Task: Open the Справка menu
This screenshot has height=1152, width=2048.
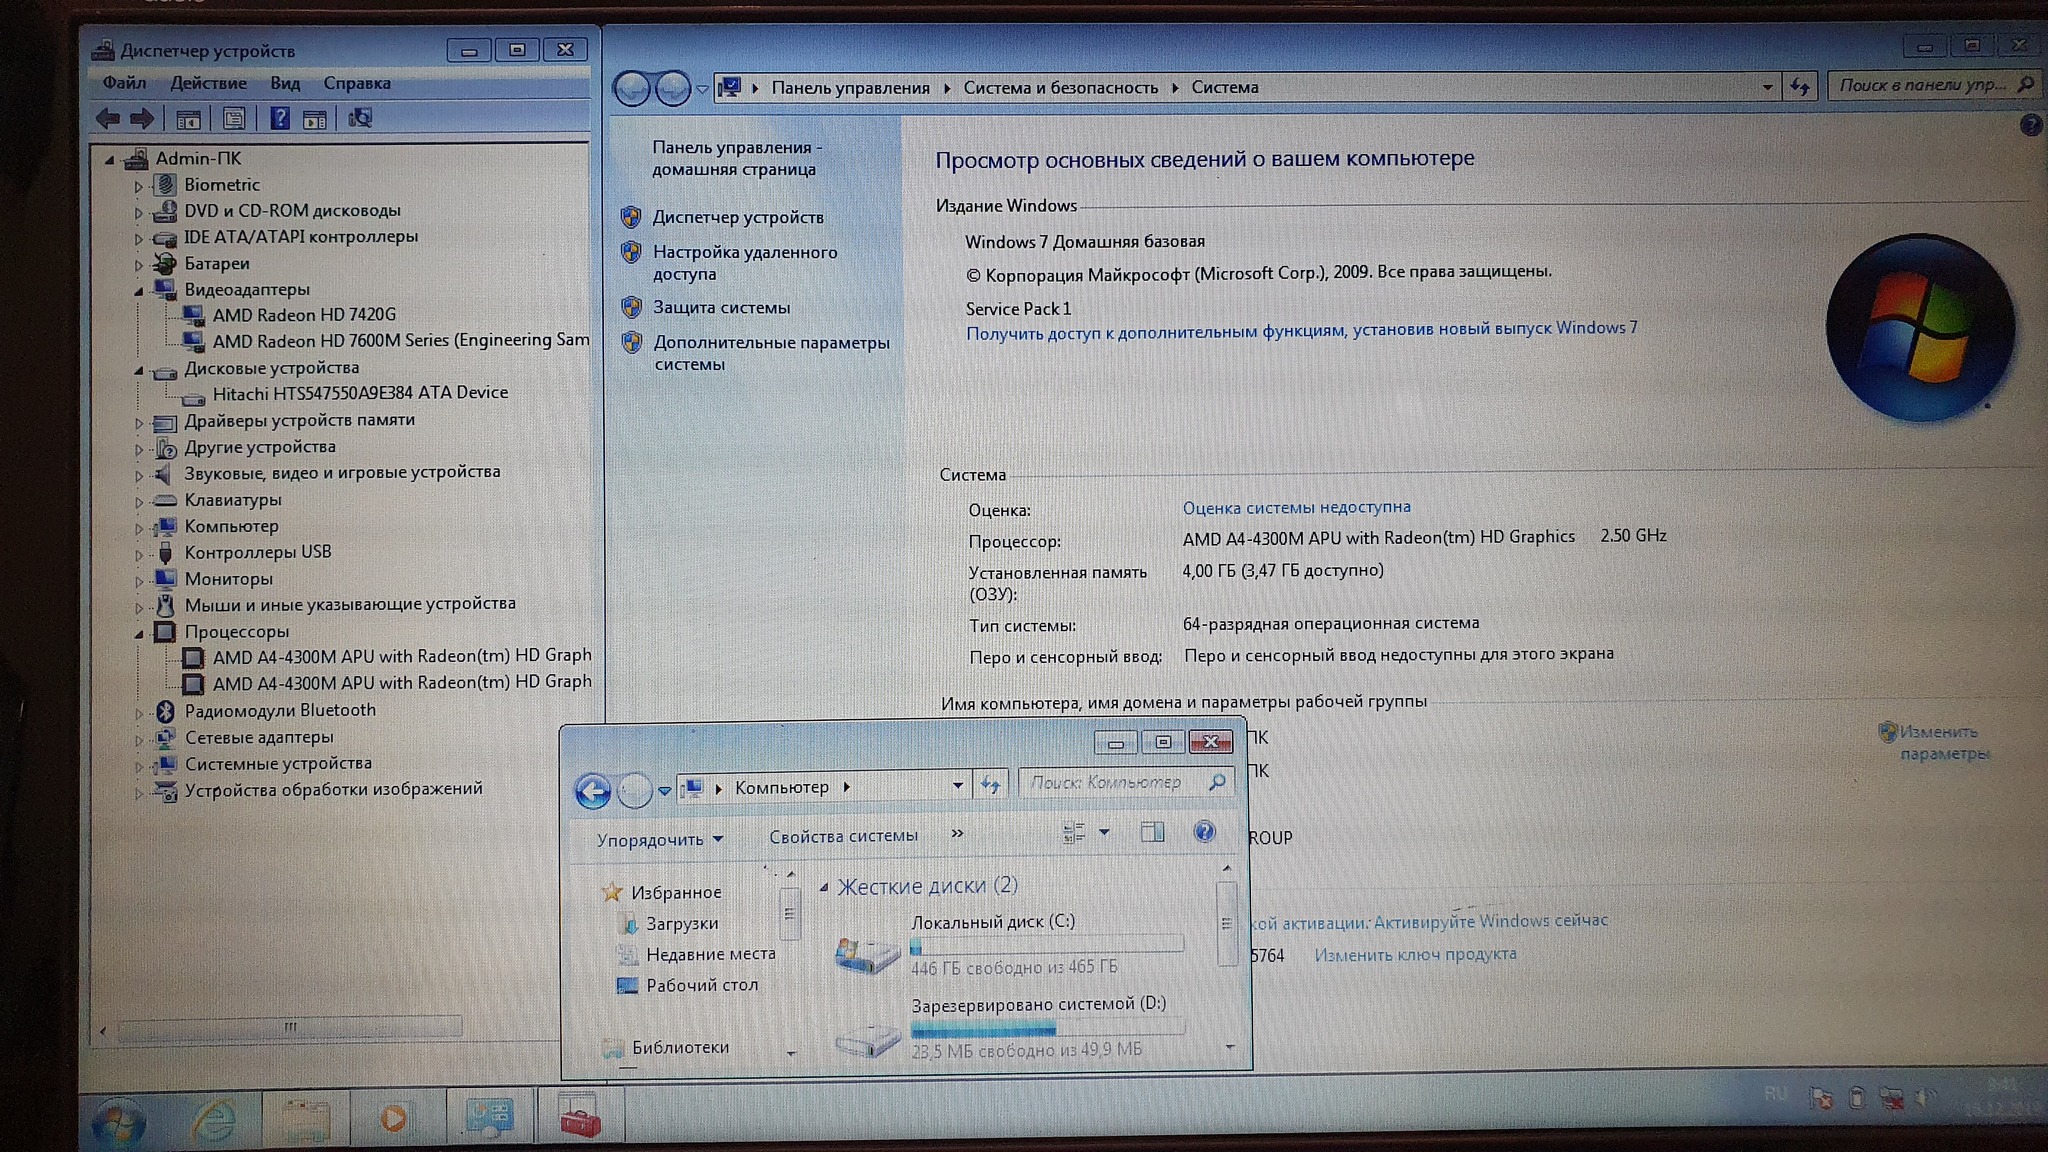Action: [356, 83]
